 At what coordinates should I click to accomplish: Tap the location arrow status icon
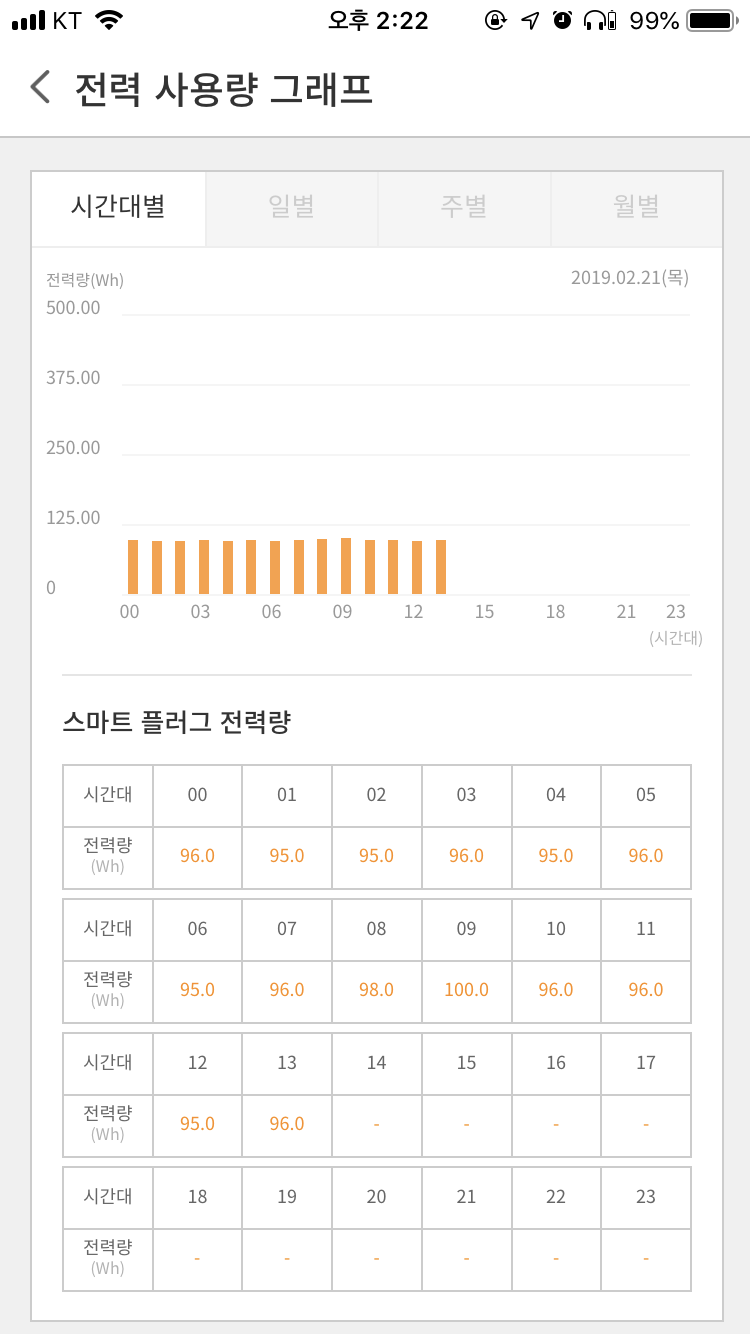(x=530, y=20)
